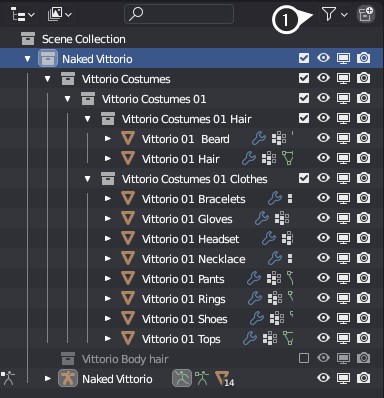The height and width of the screenshot is (398, 384).
Task: Click the mesh children icon labeled 14
Action: [224, 379]
